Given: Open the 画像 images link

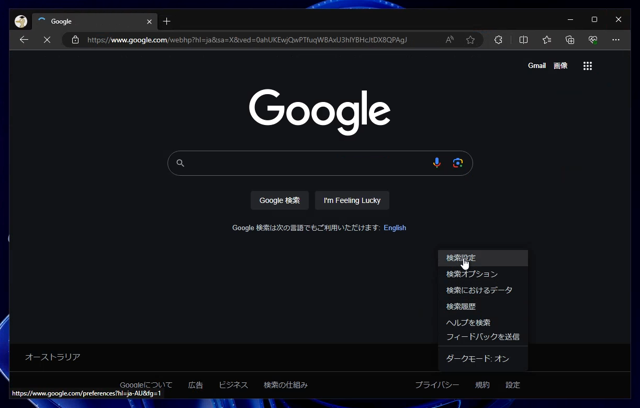Looking at the screenshot, I should coord(560,66).
